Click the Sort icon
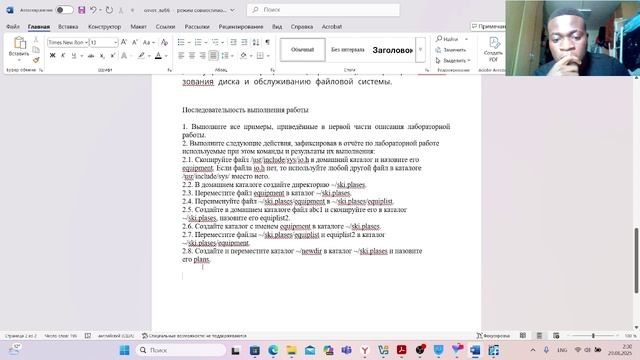640x360 pixels. tap(256, 42)
